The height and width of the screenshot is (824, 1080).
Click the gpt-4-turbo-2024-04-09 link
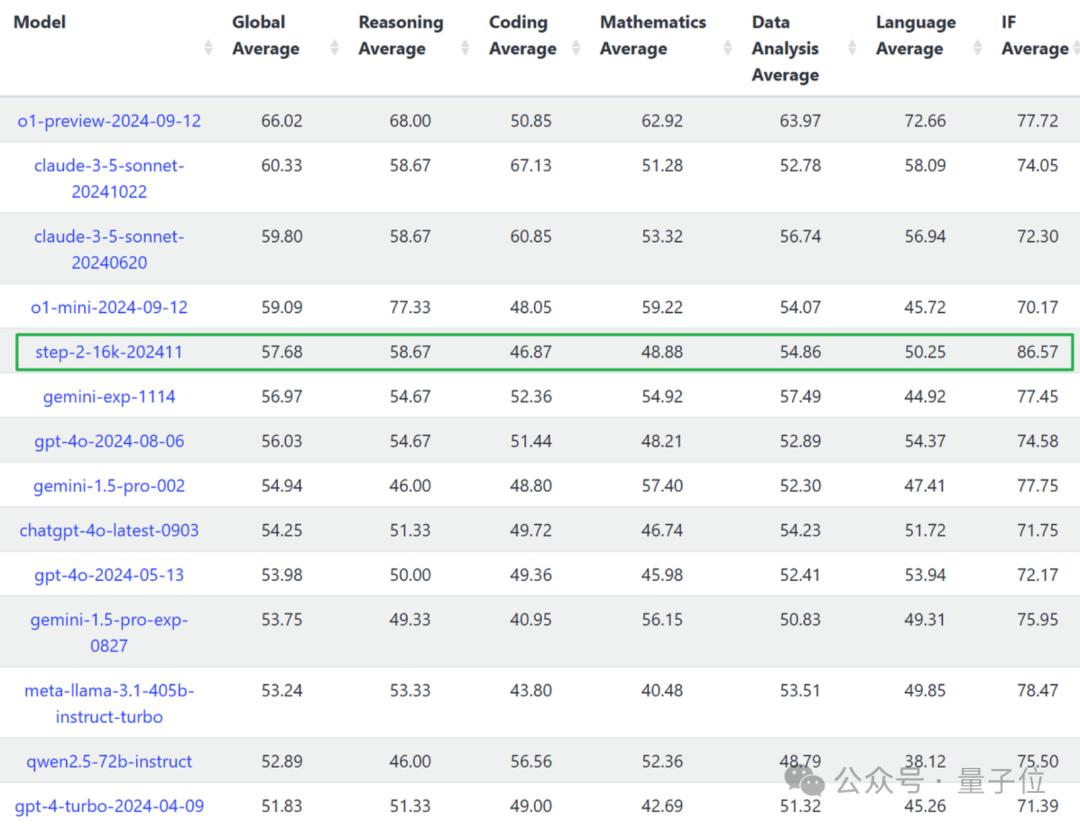pyautogui.click(x=109, y=806)
